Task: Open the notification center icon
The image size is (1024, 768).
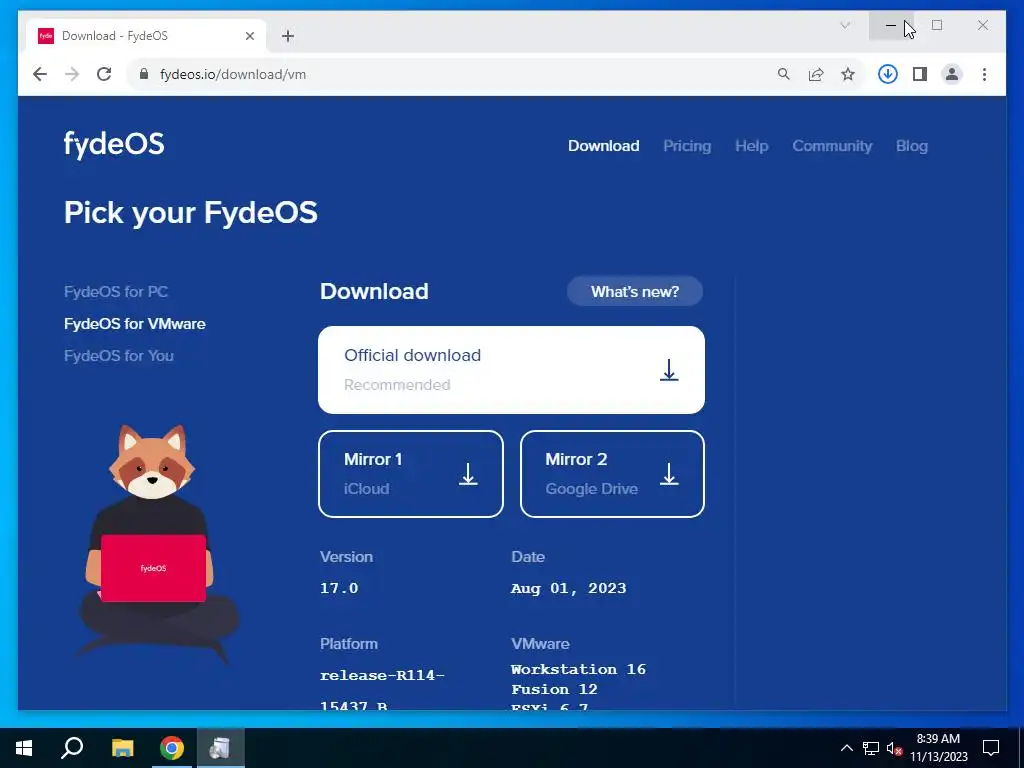Action: (991, 748)
